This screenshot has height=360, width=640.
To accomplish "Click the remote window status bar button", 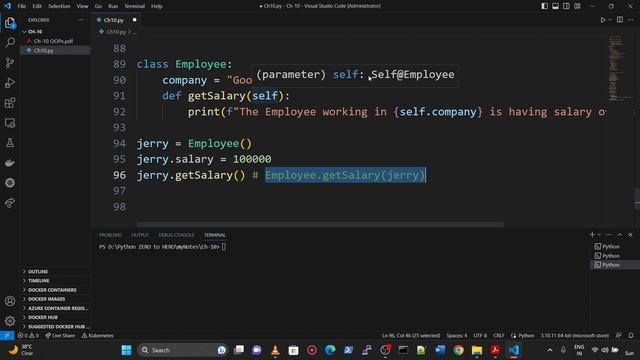I will 7,336.
